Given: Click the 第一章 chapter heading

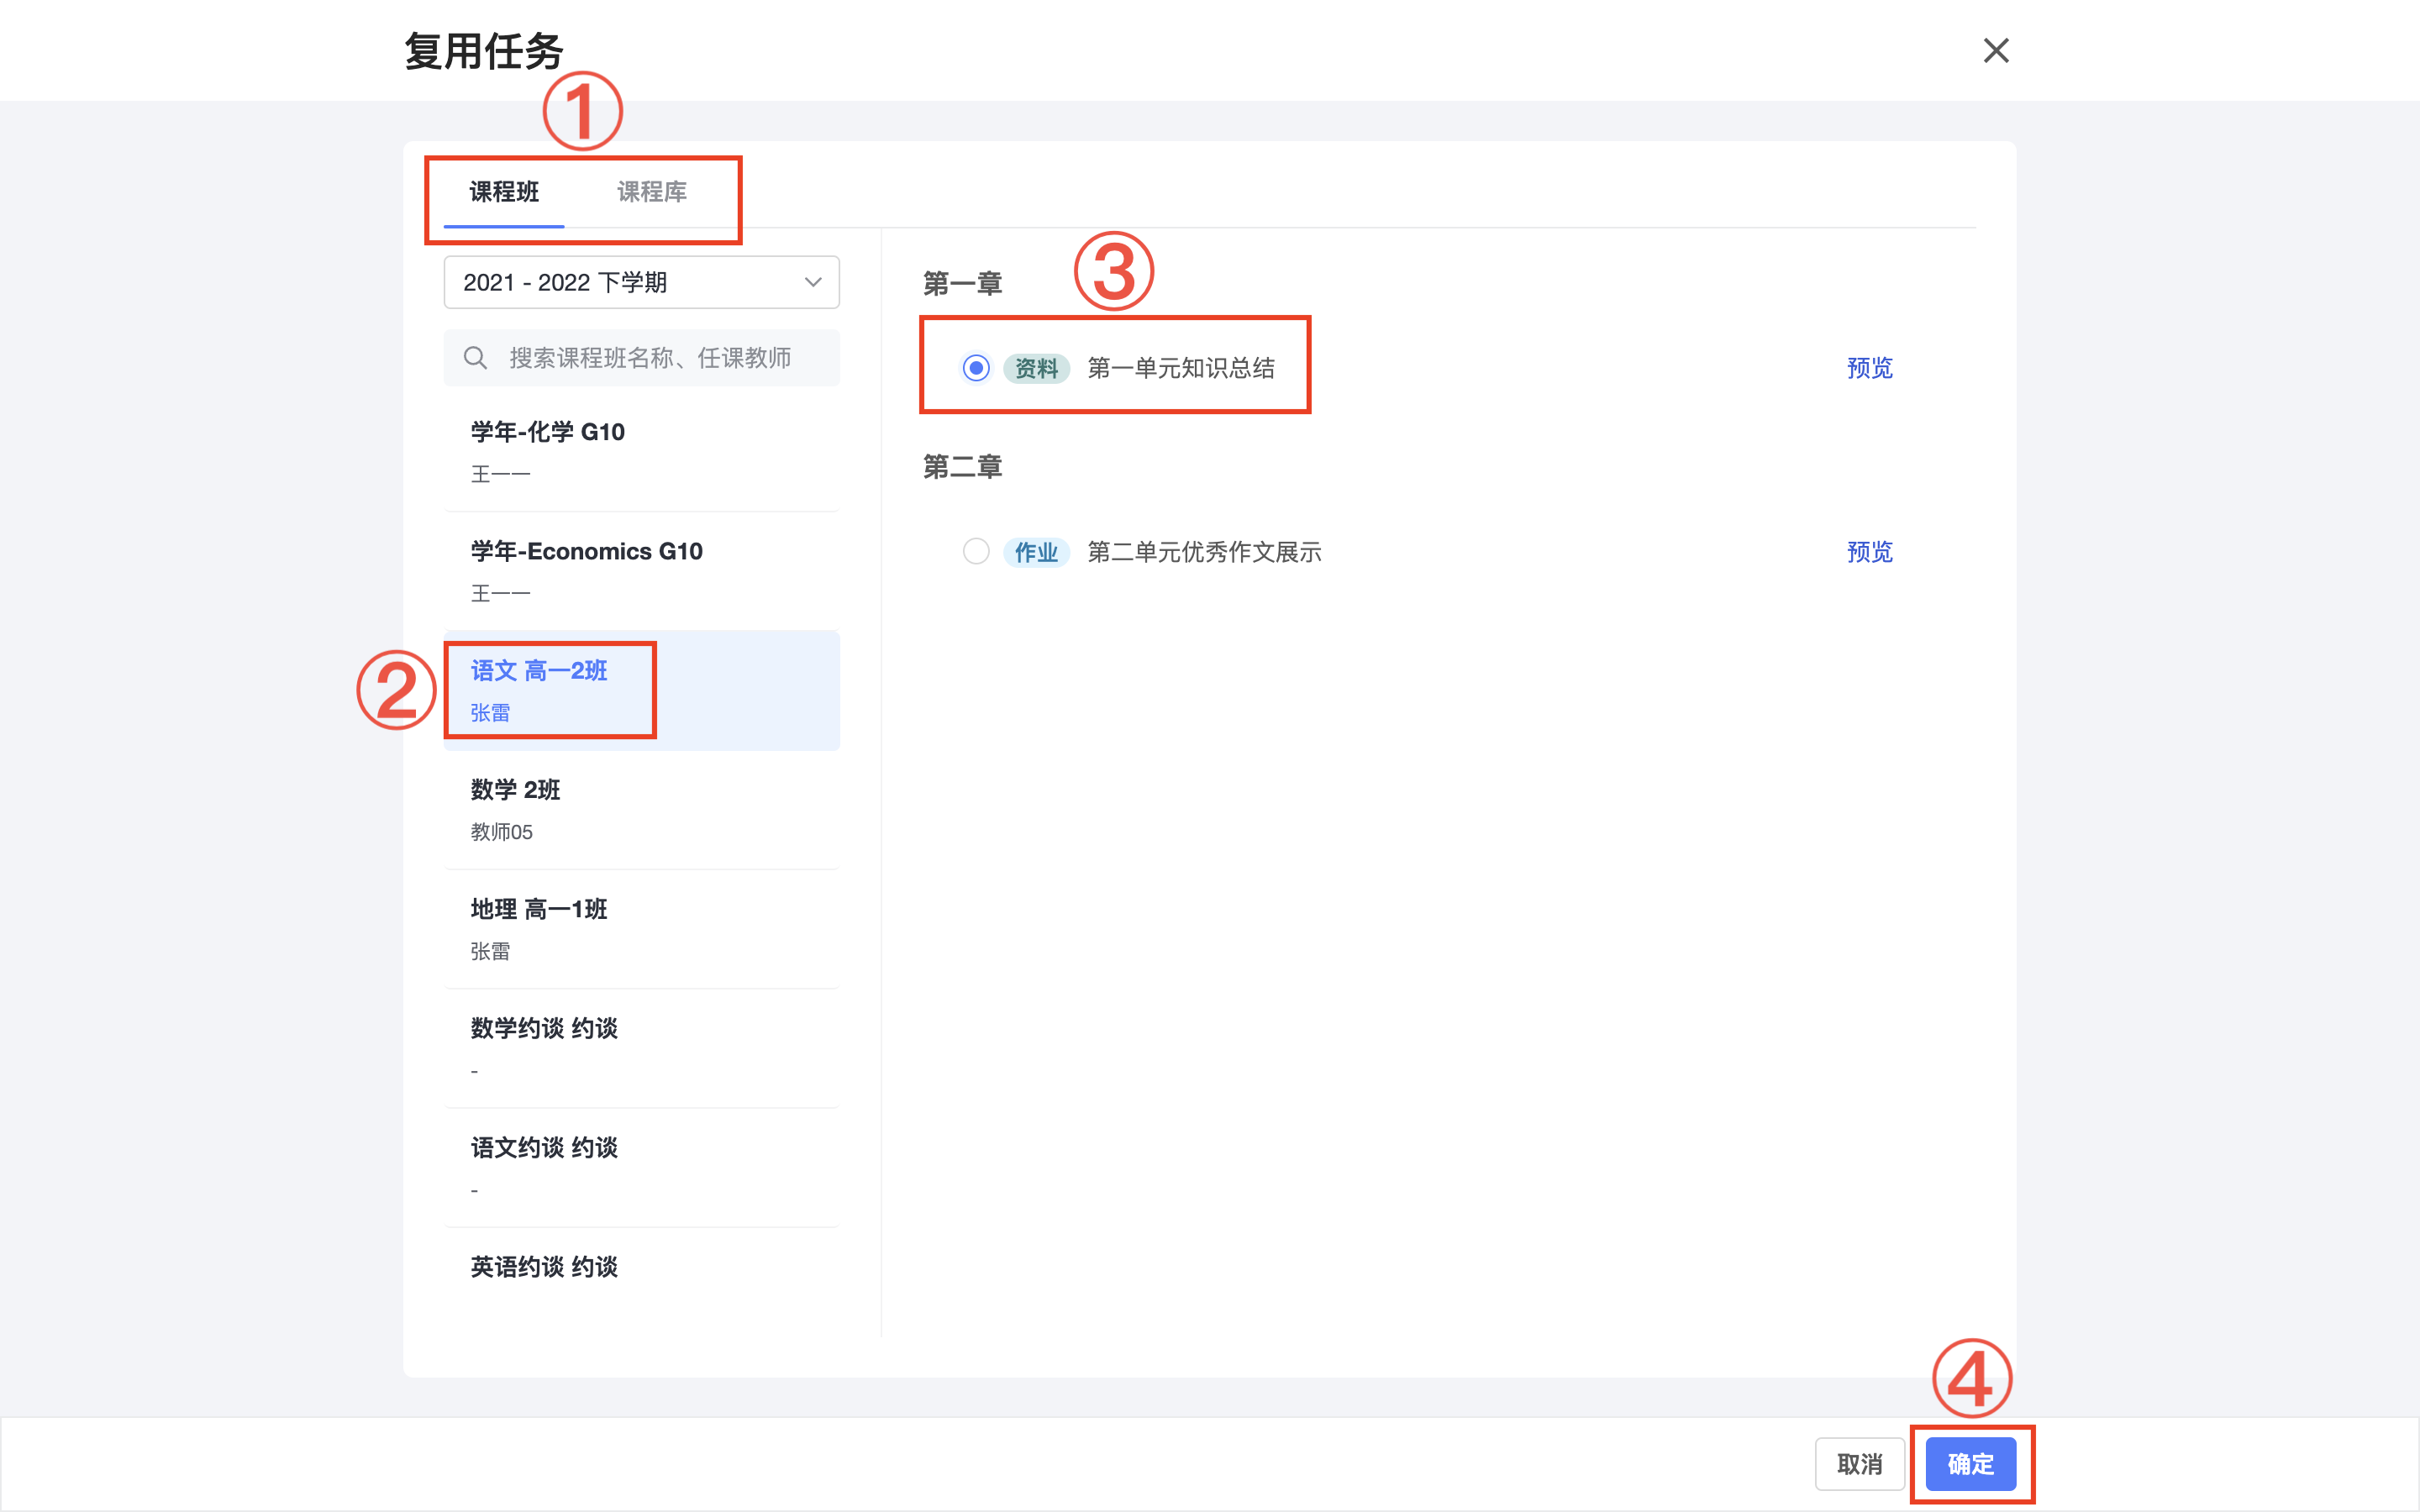Looking at the screenshot, I should (962, 283).
